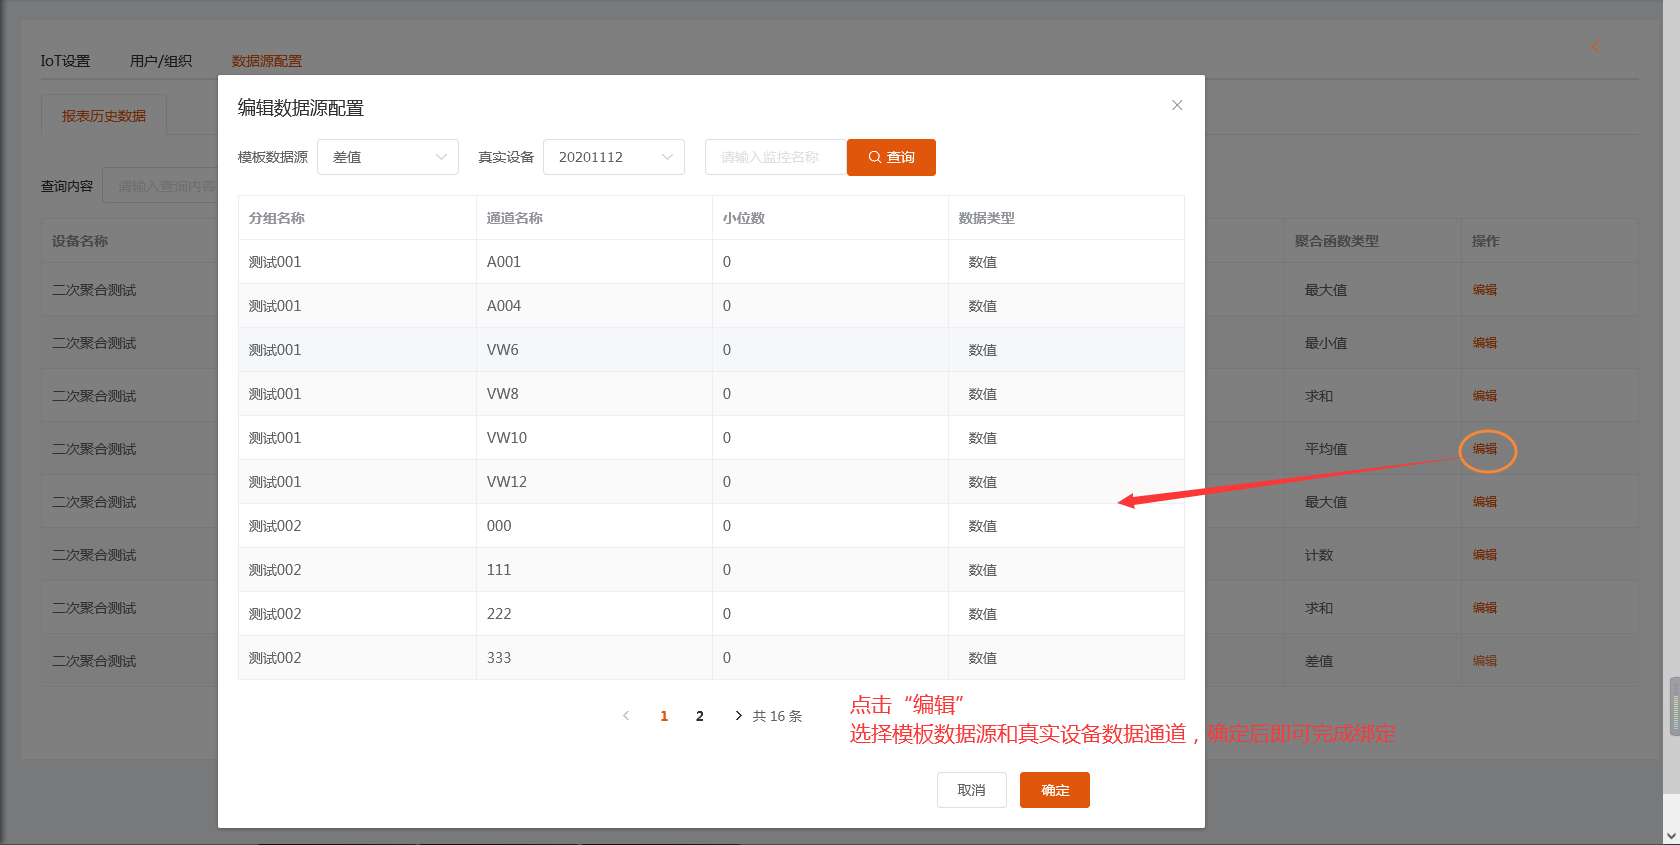Screen dimensions: 1680x845
Task: Close the 编辑数据源配置 dialog with X
Action: point(1177,105)
